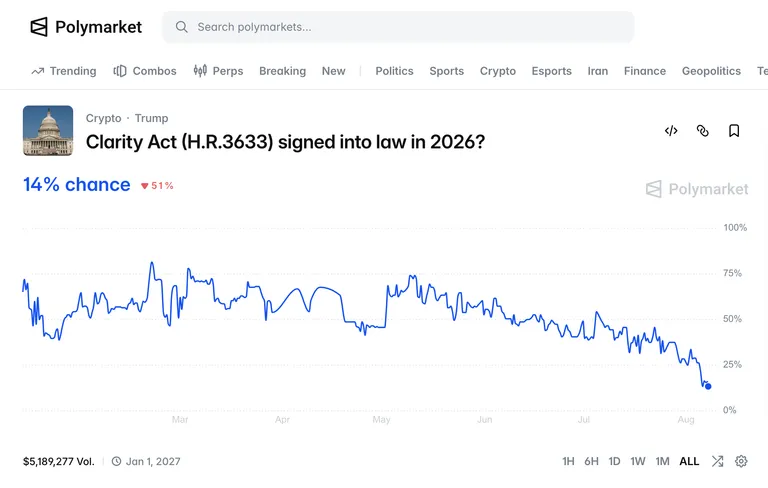The height and width of the screenshot is (488, 768).
Task: Click the Capitol building market thumbnail
Action: point(48,131)
